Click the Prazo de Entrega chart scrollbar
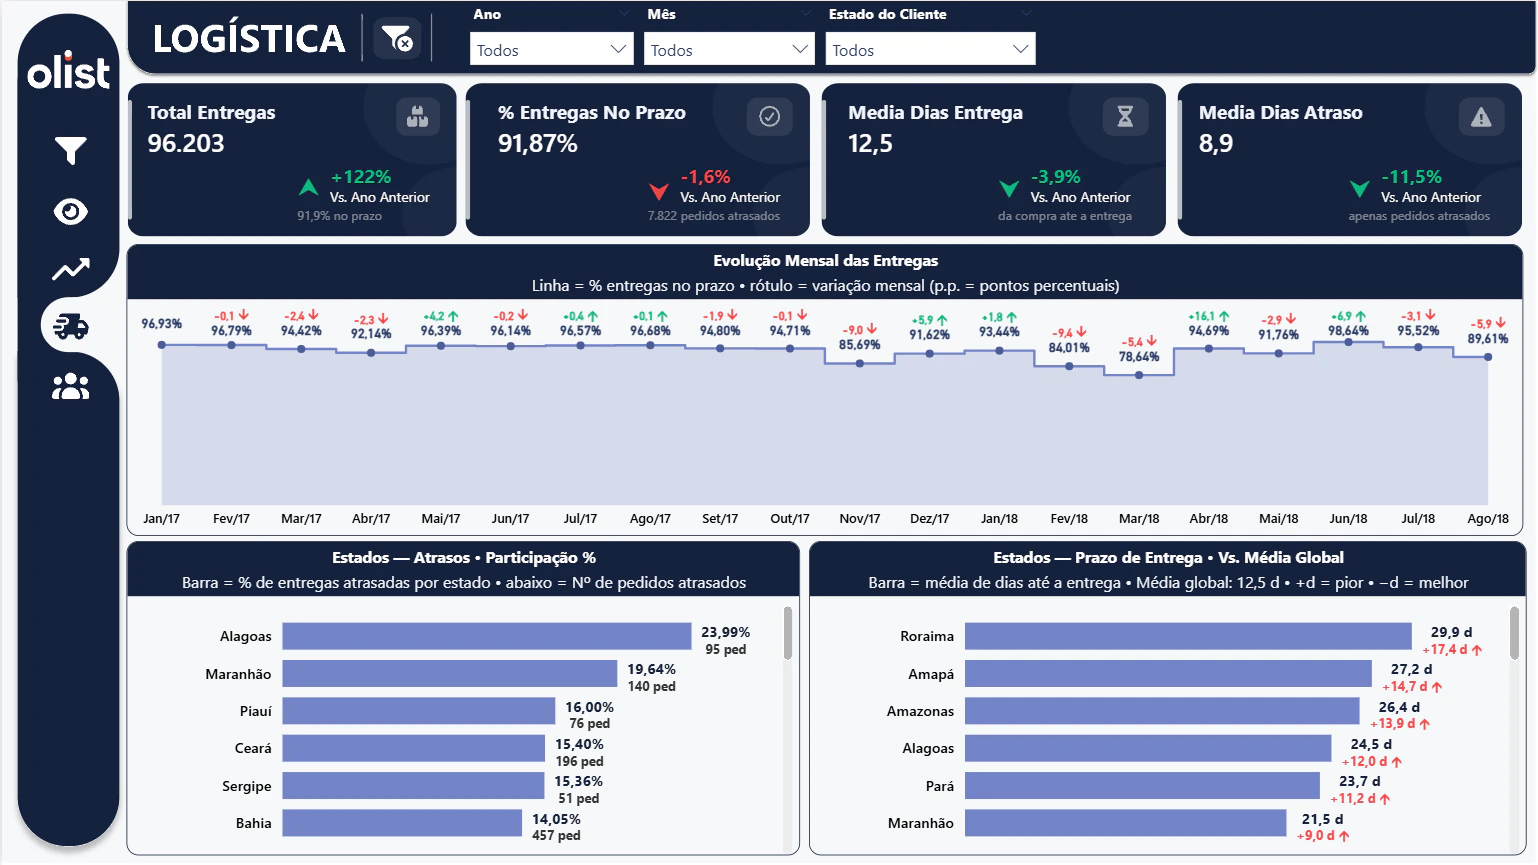Viewport: 1538px width, 865px height. (1514, 633)
